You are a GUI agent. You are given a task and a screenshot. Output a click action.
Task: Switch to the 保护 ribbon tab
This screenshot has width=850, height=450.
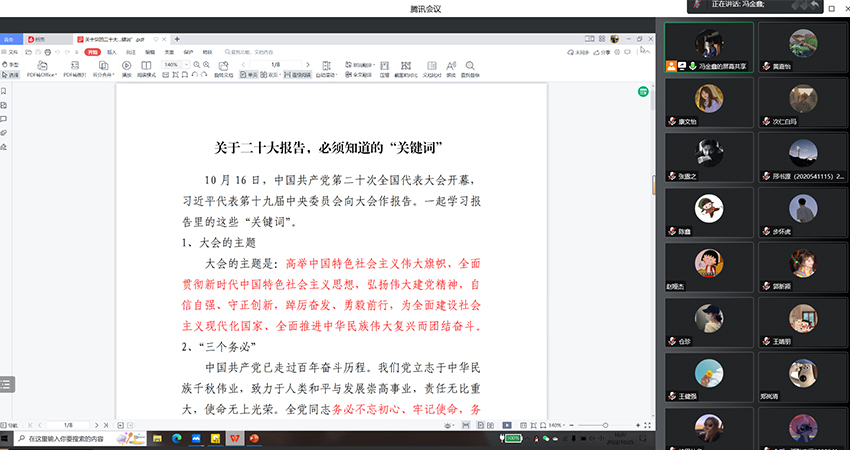pos(188,51)
